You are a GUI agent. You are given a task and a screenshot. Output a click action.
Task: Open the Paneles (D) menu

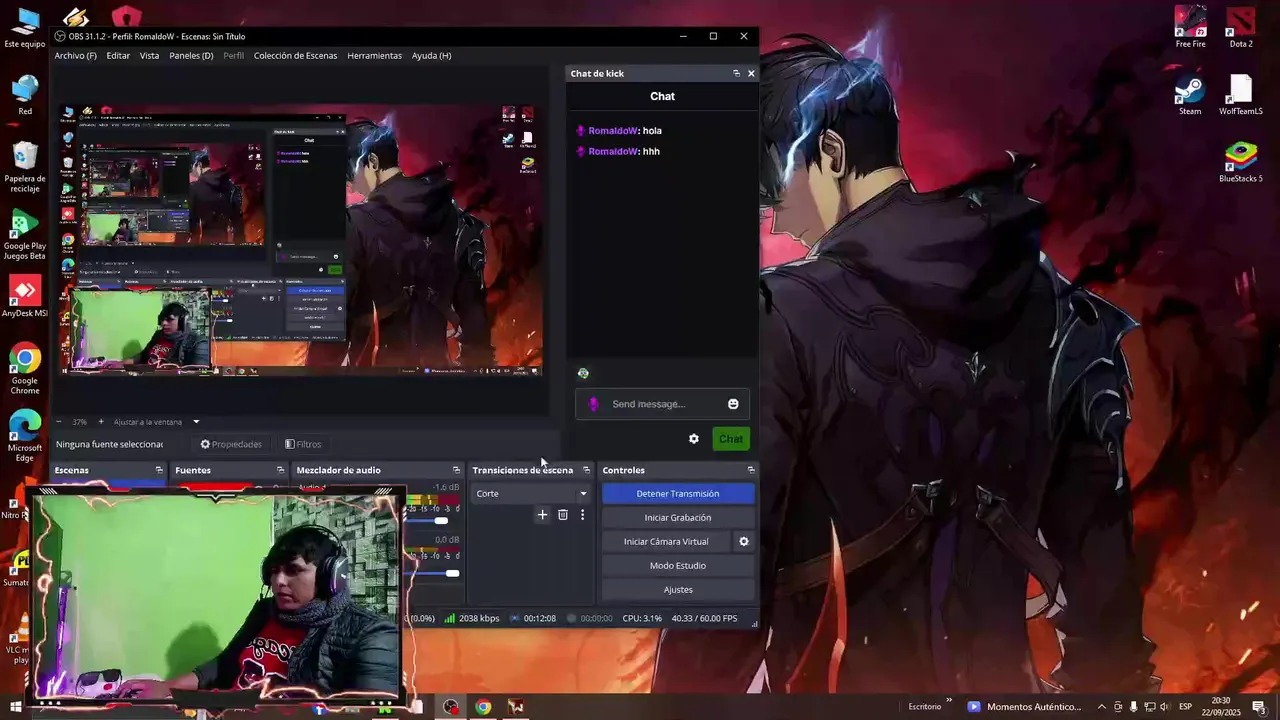pos(191,56)
